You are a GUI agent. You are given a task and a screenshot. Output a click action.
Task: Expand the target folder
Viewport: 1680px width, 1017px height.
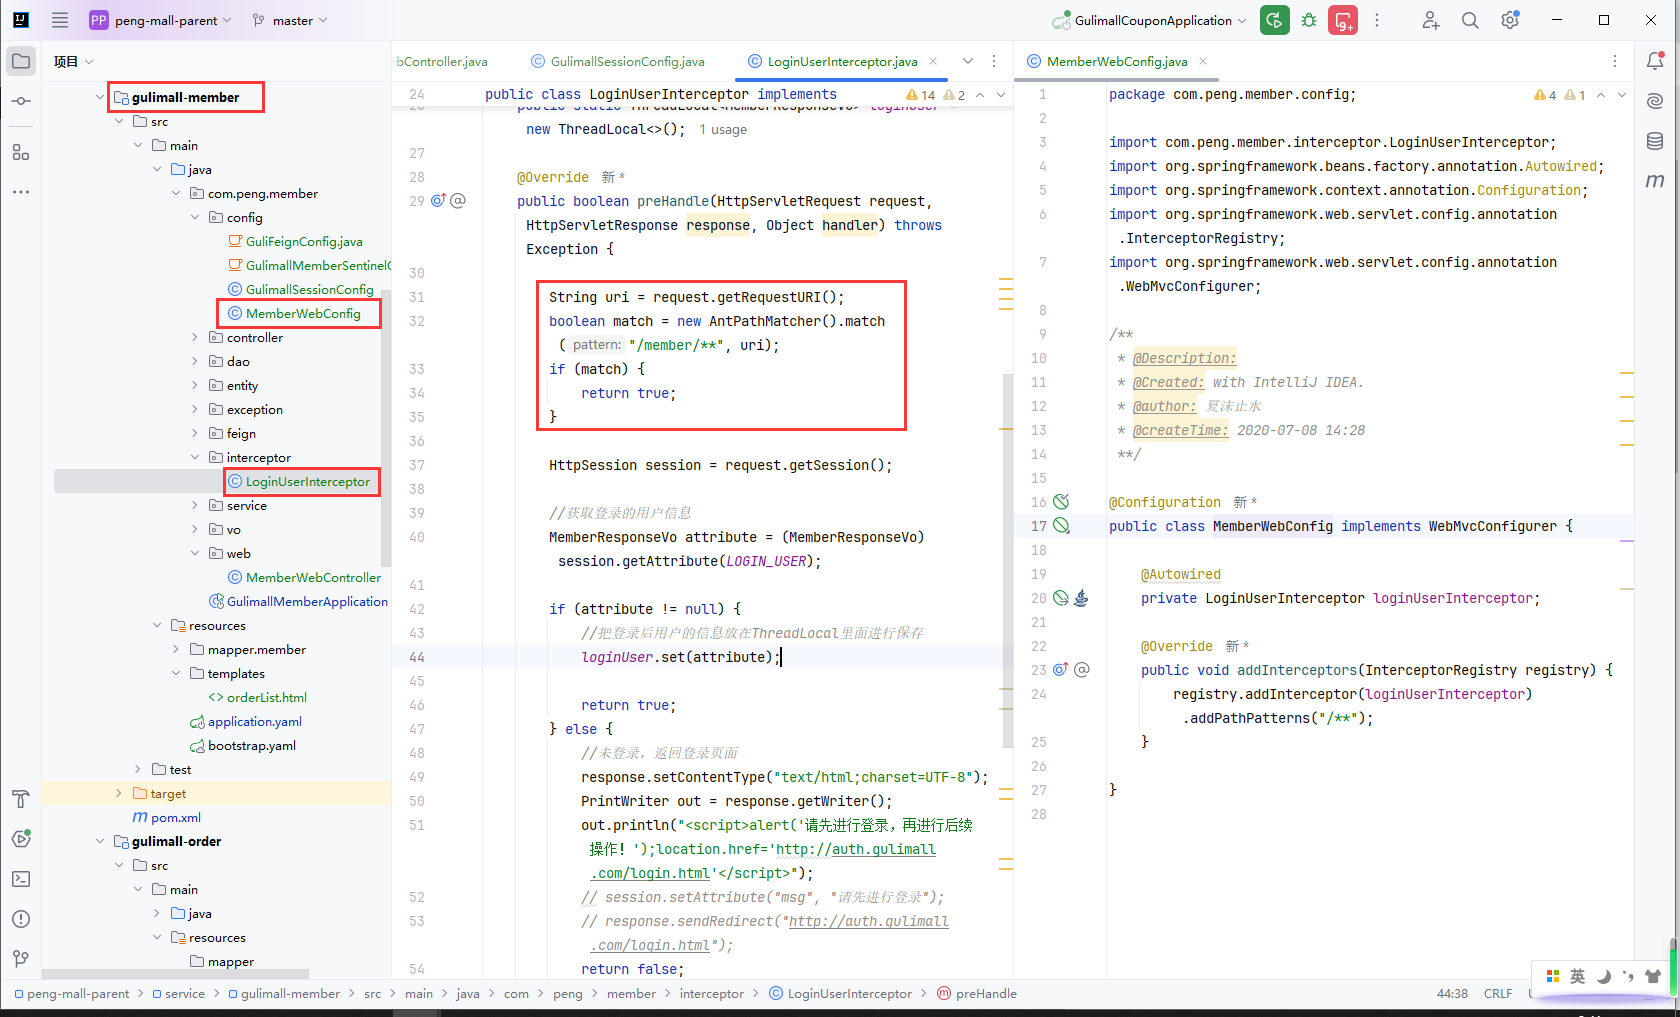pos(119,793)
